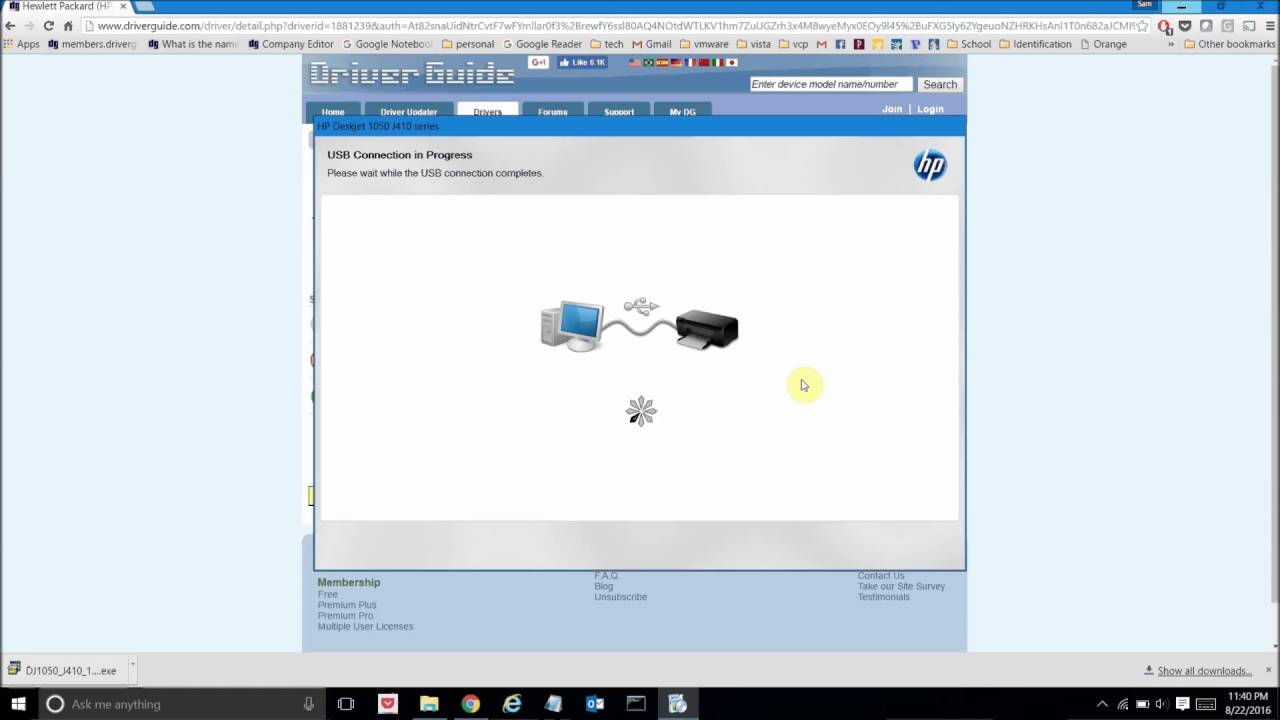
Task: Open the Other bookmarks folder
Action: tap(1229, 44)
